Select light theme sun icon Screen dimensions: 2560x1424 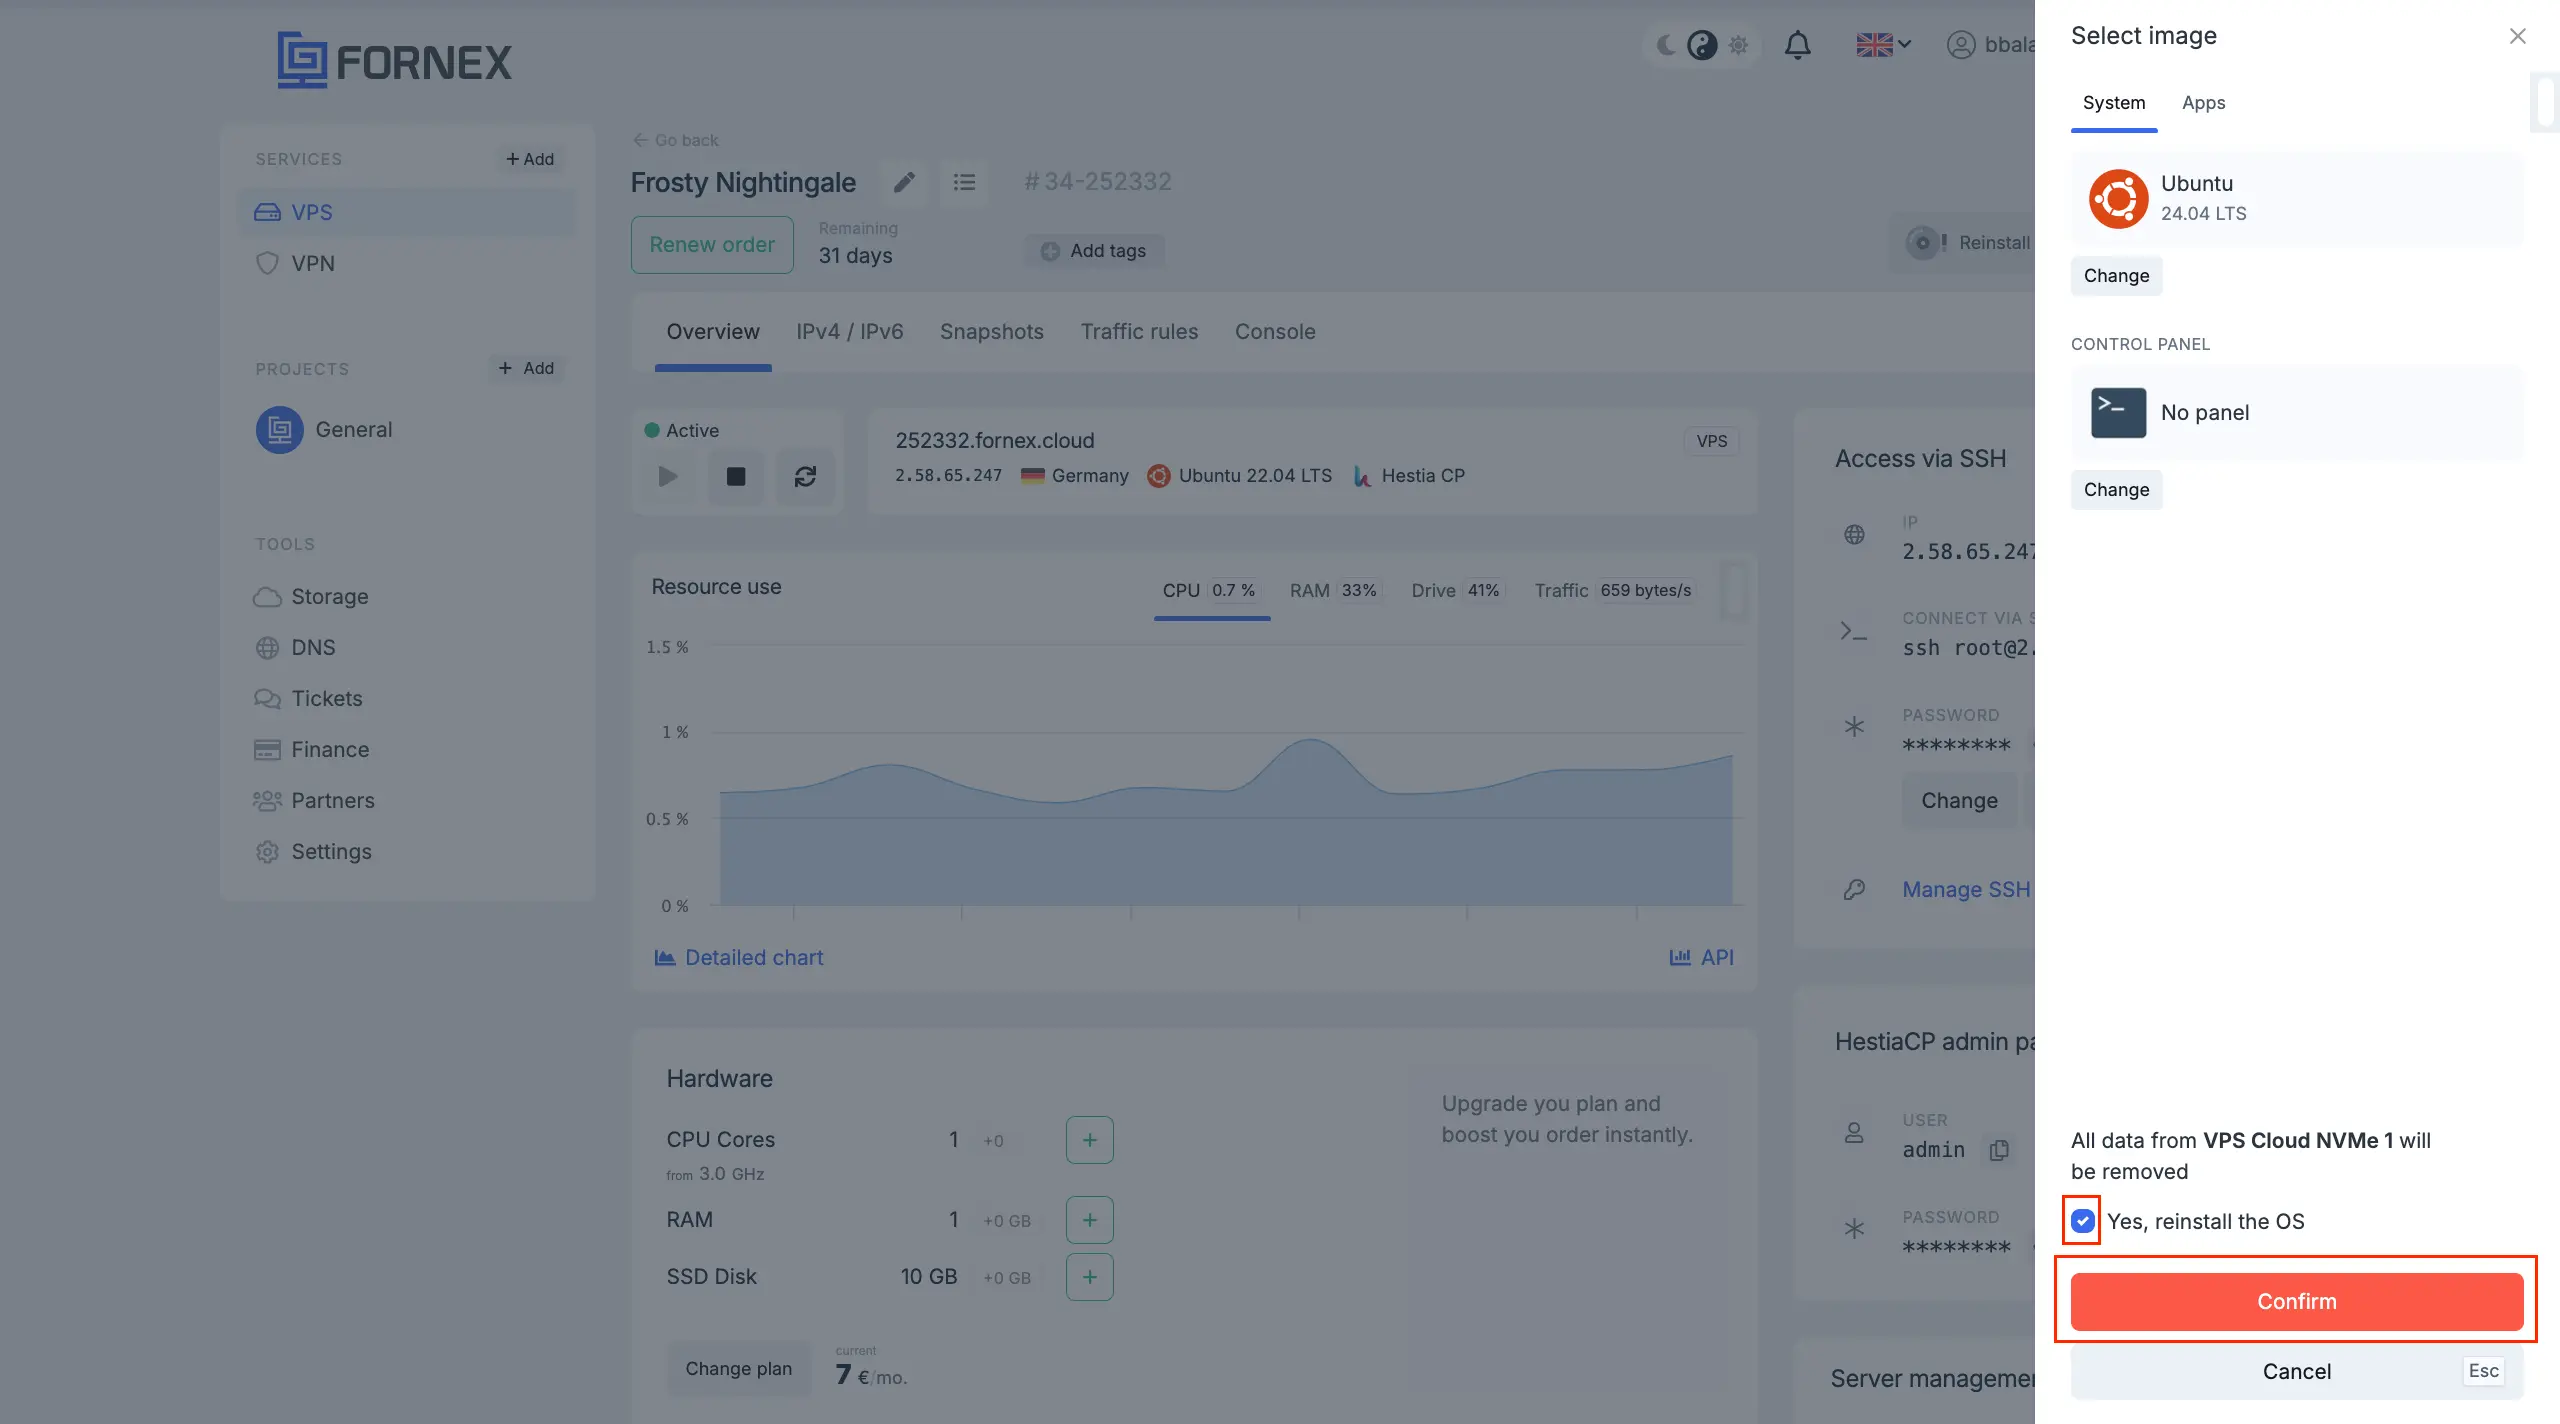pyautogui.click(x=1739, y=45)
